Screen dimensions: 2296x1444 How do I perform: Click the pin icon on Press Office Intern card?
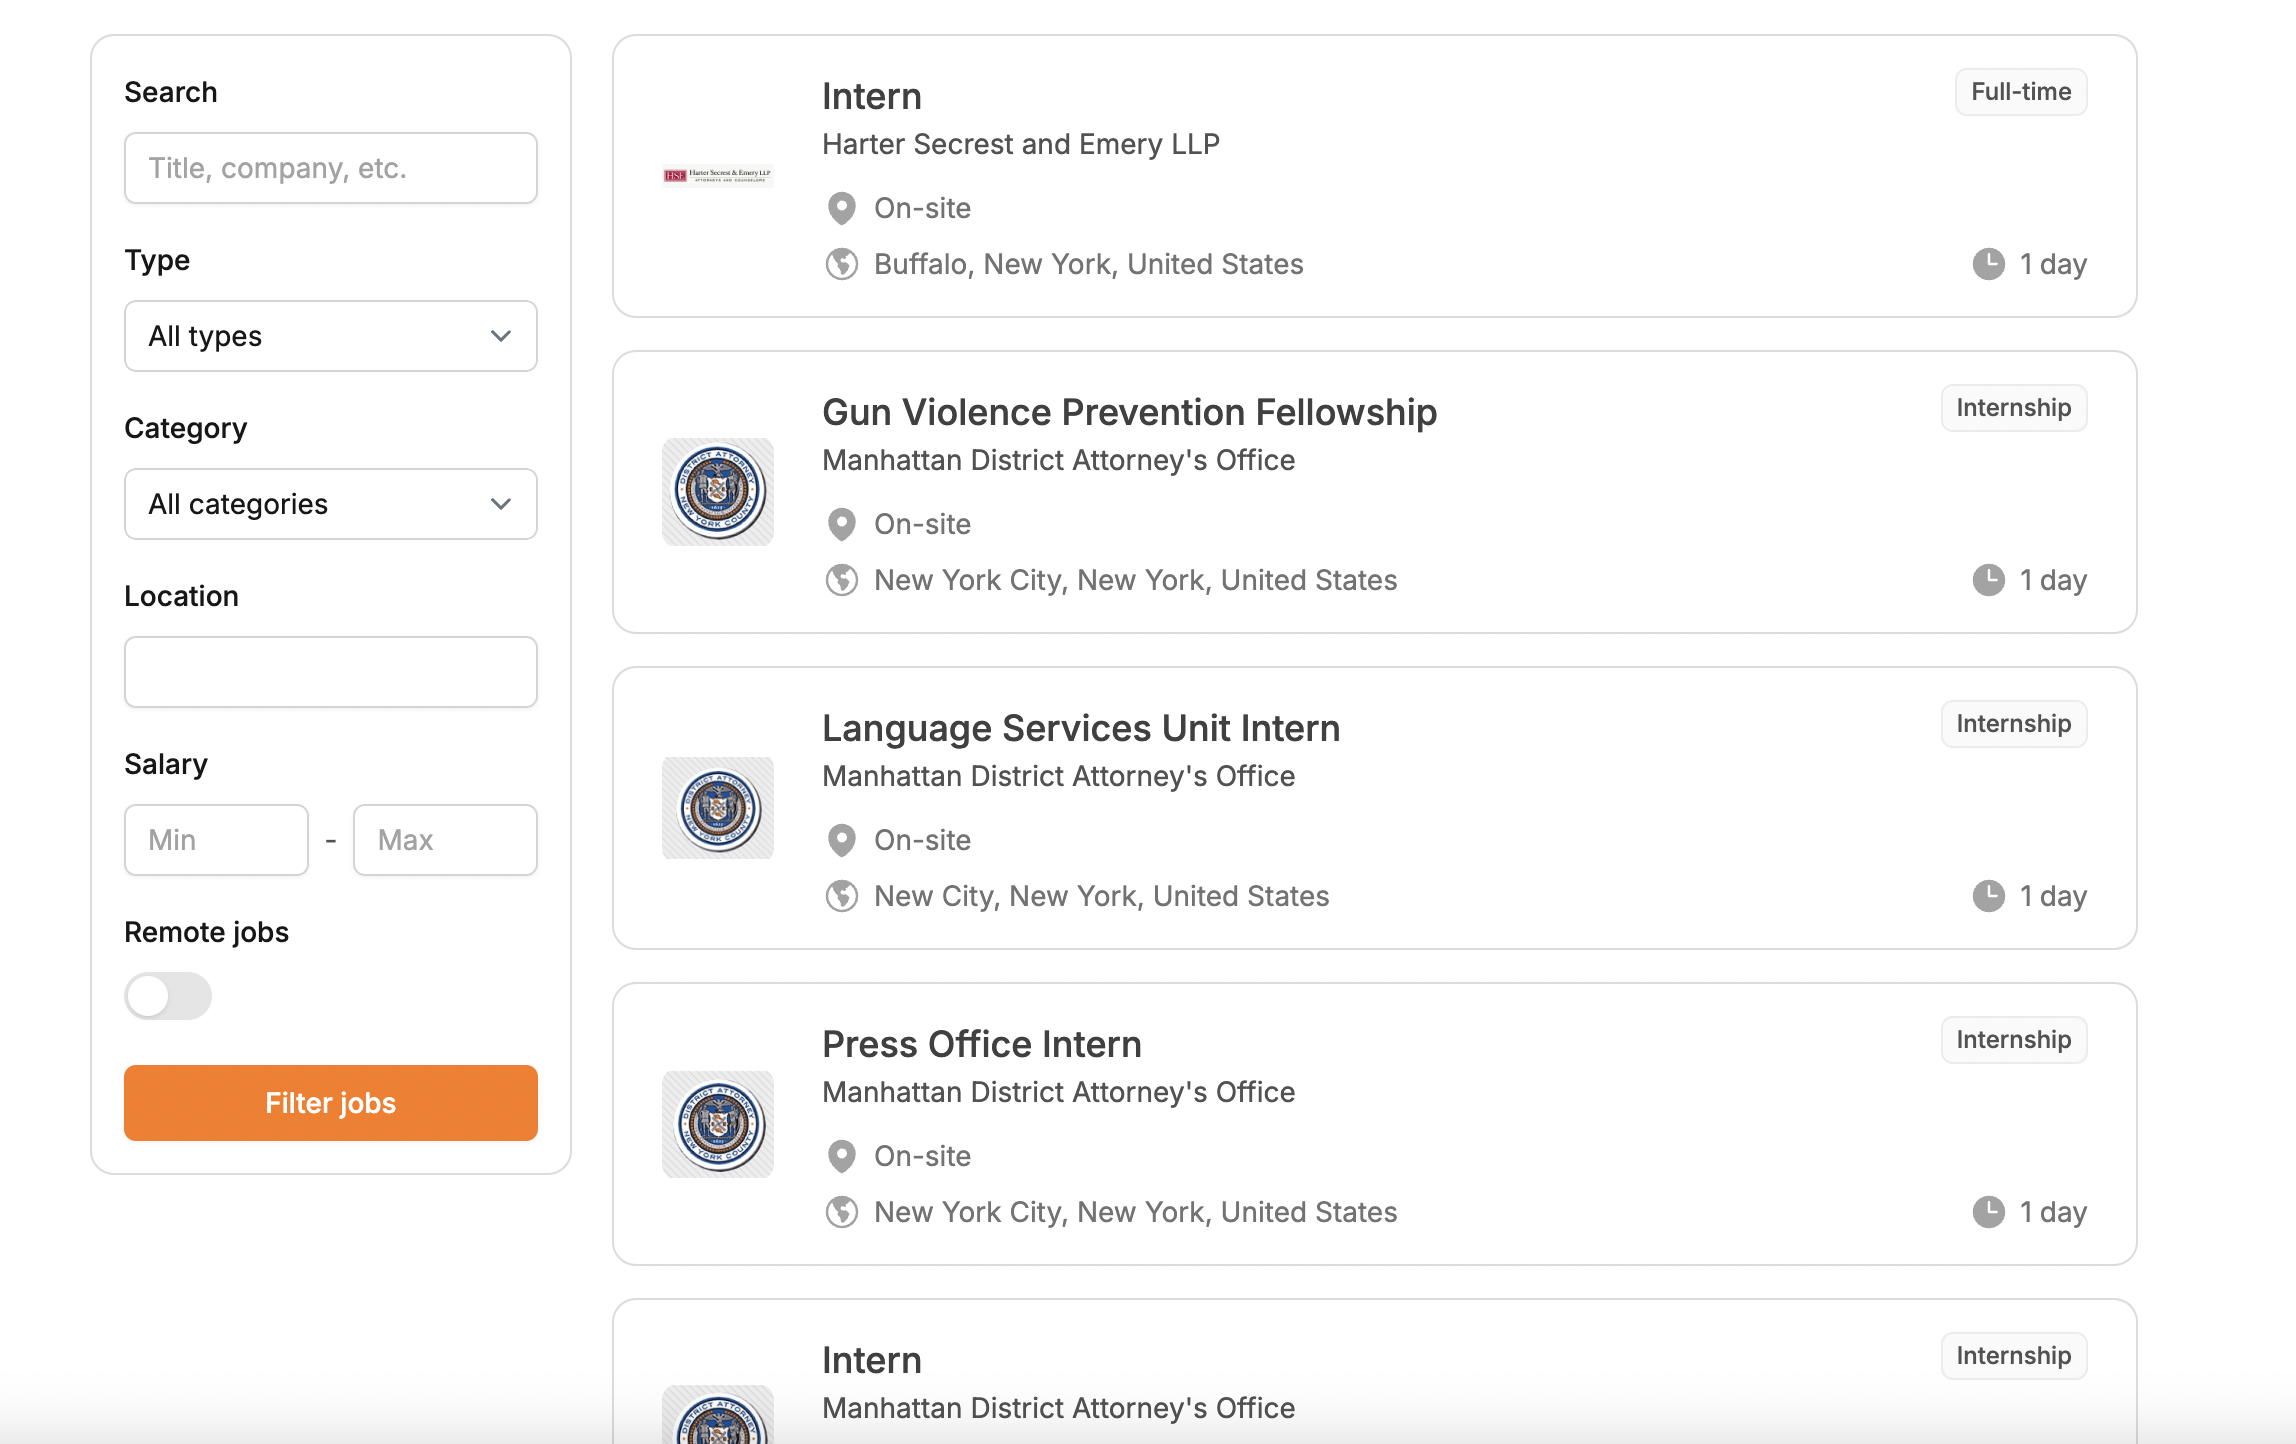tap(842, 1156)
